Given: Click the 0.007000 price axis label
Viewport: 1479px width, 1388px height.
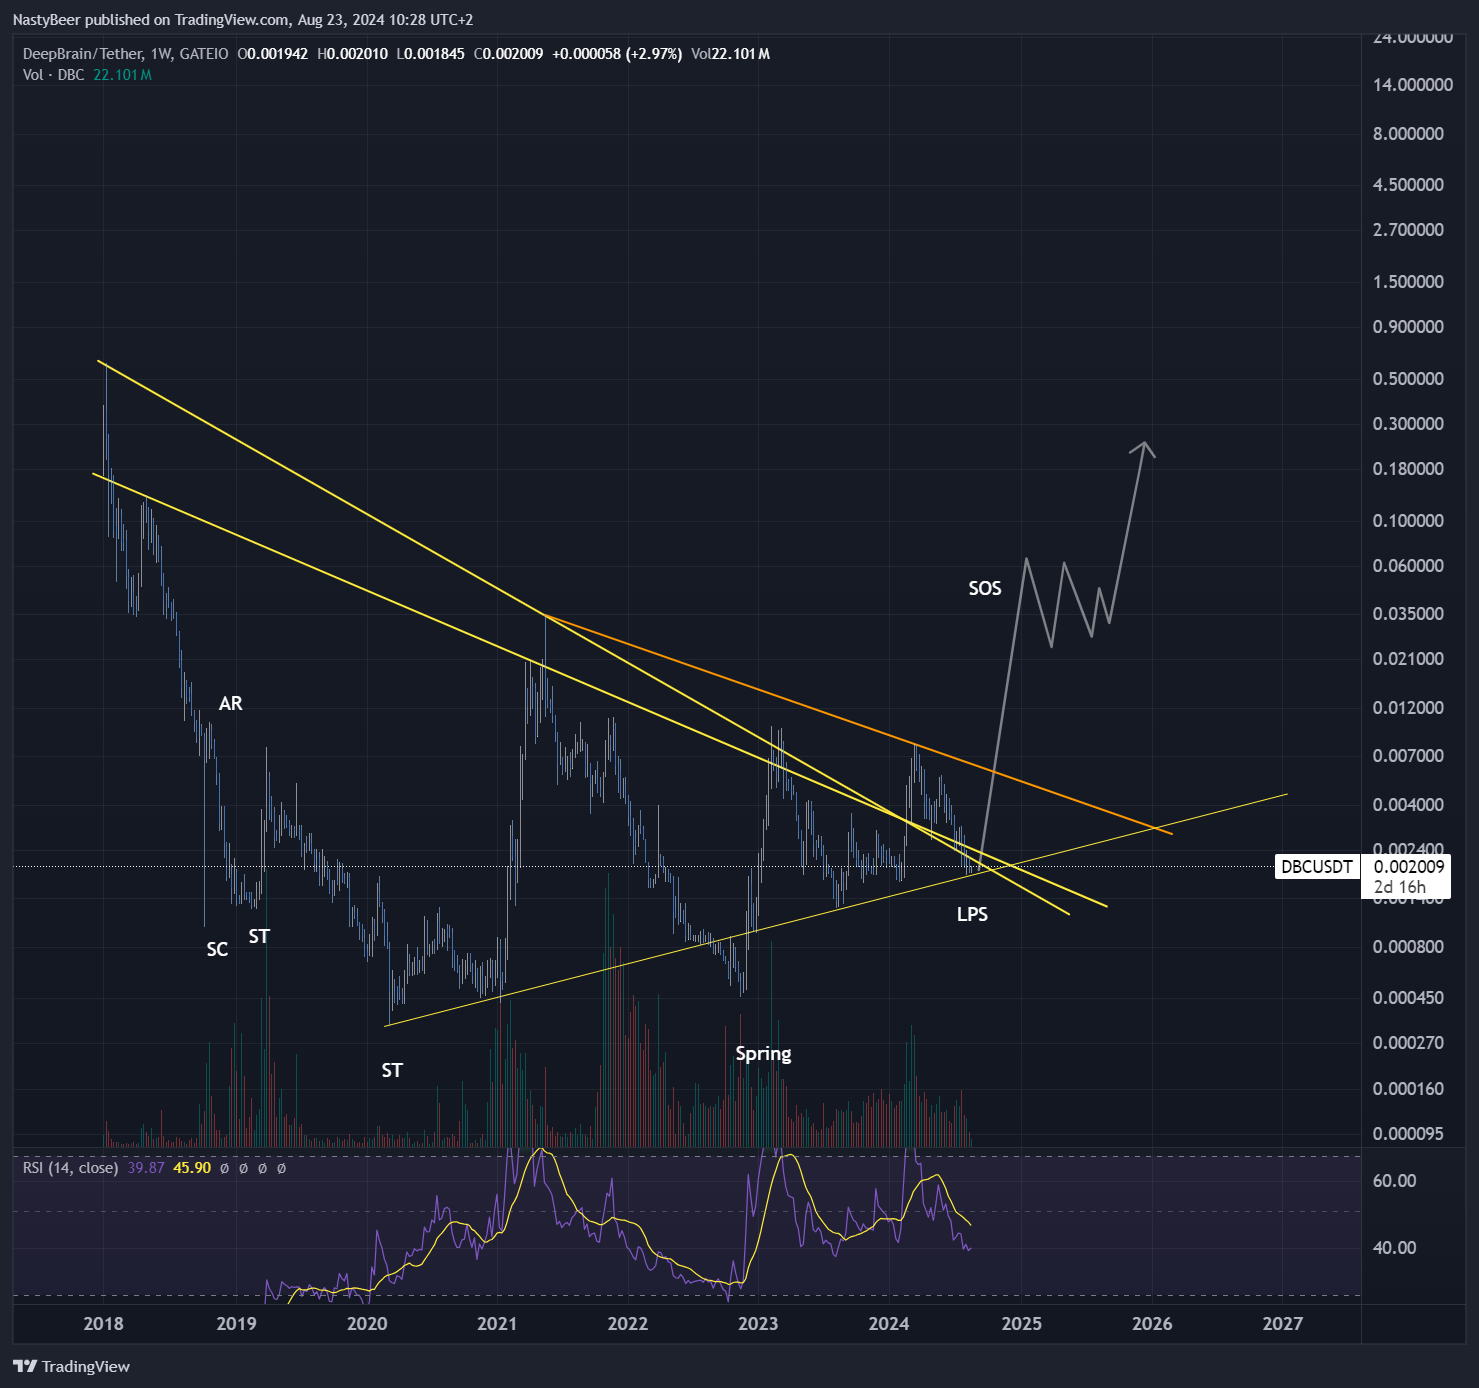Looking at the screenshot, I should point(1409,756).
